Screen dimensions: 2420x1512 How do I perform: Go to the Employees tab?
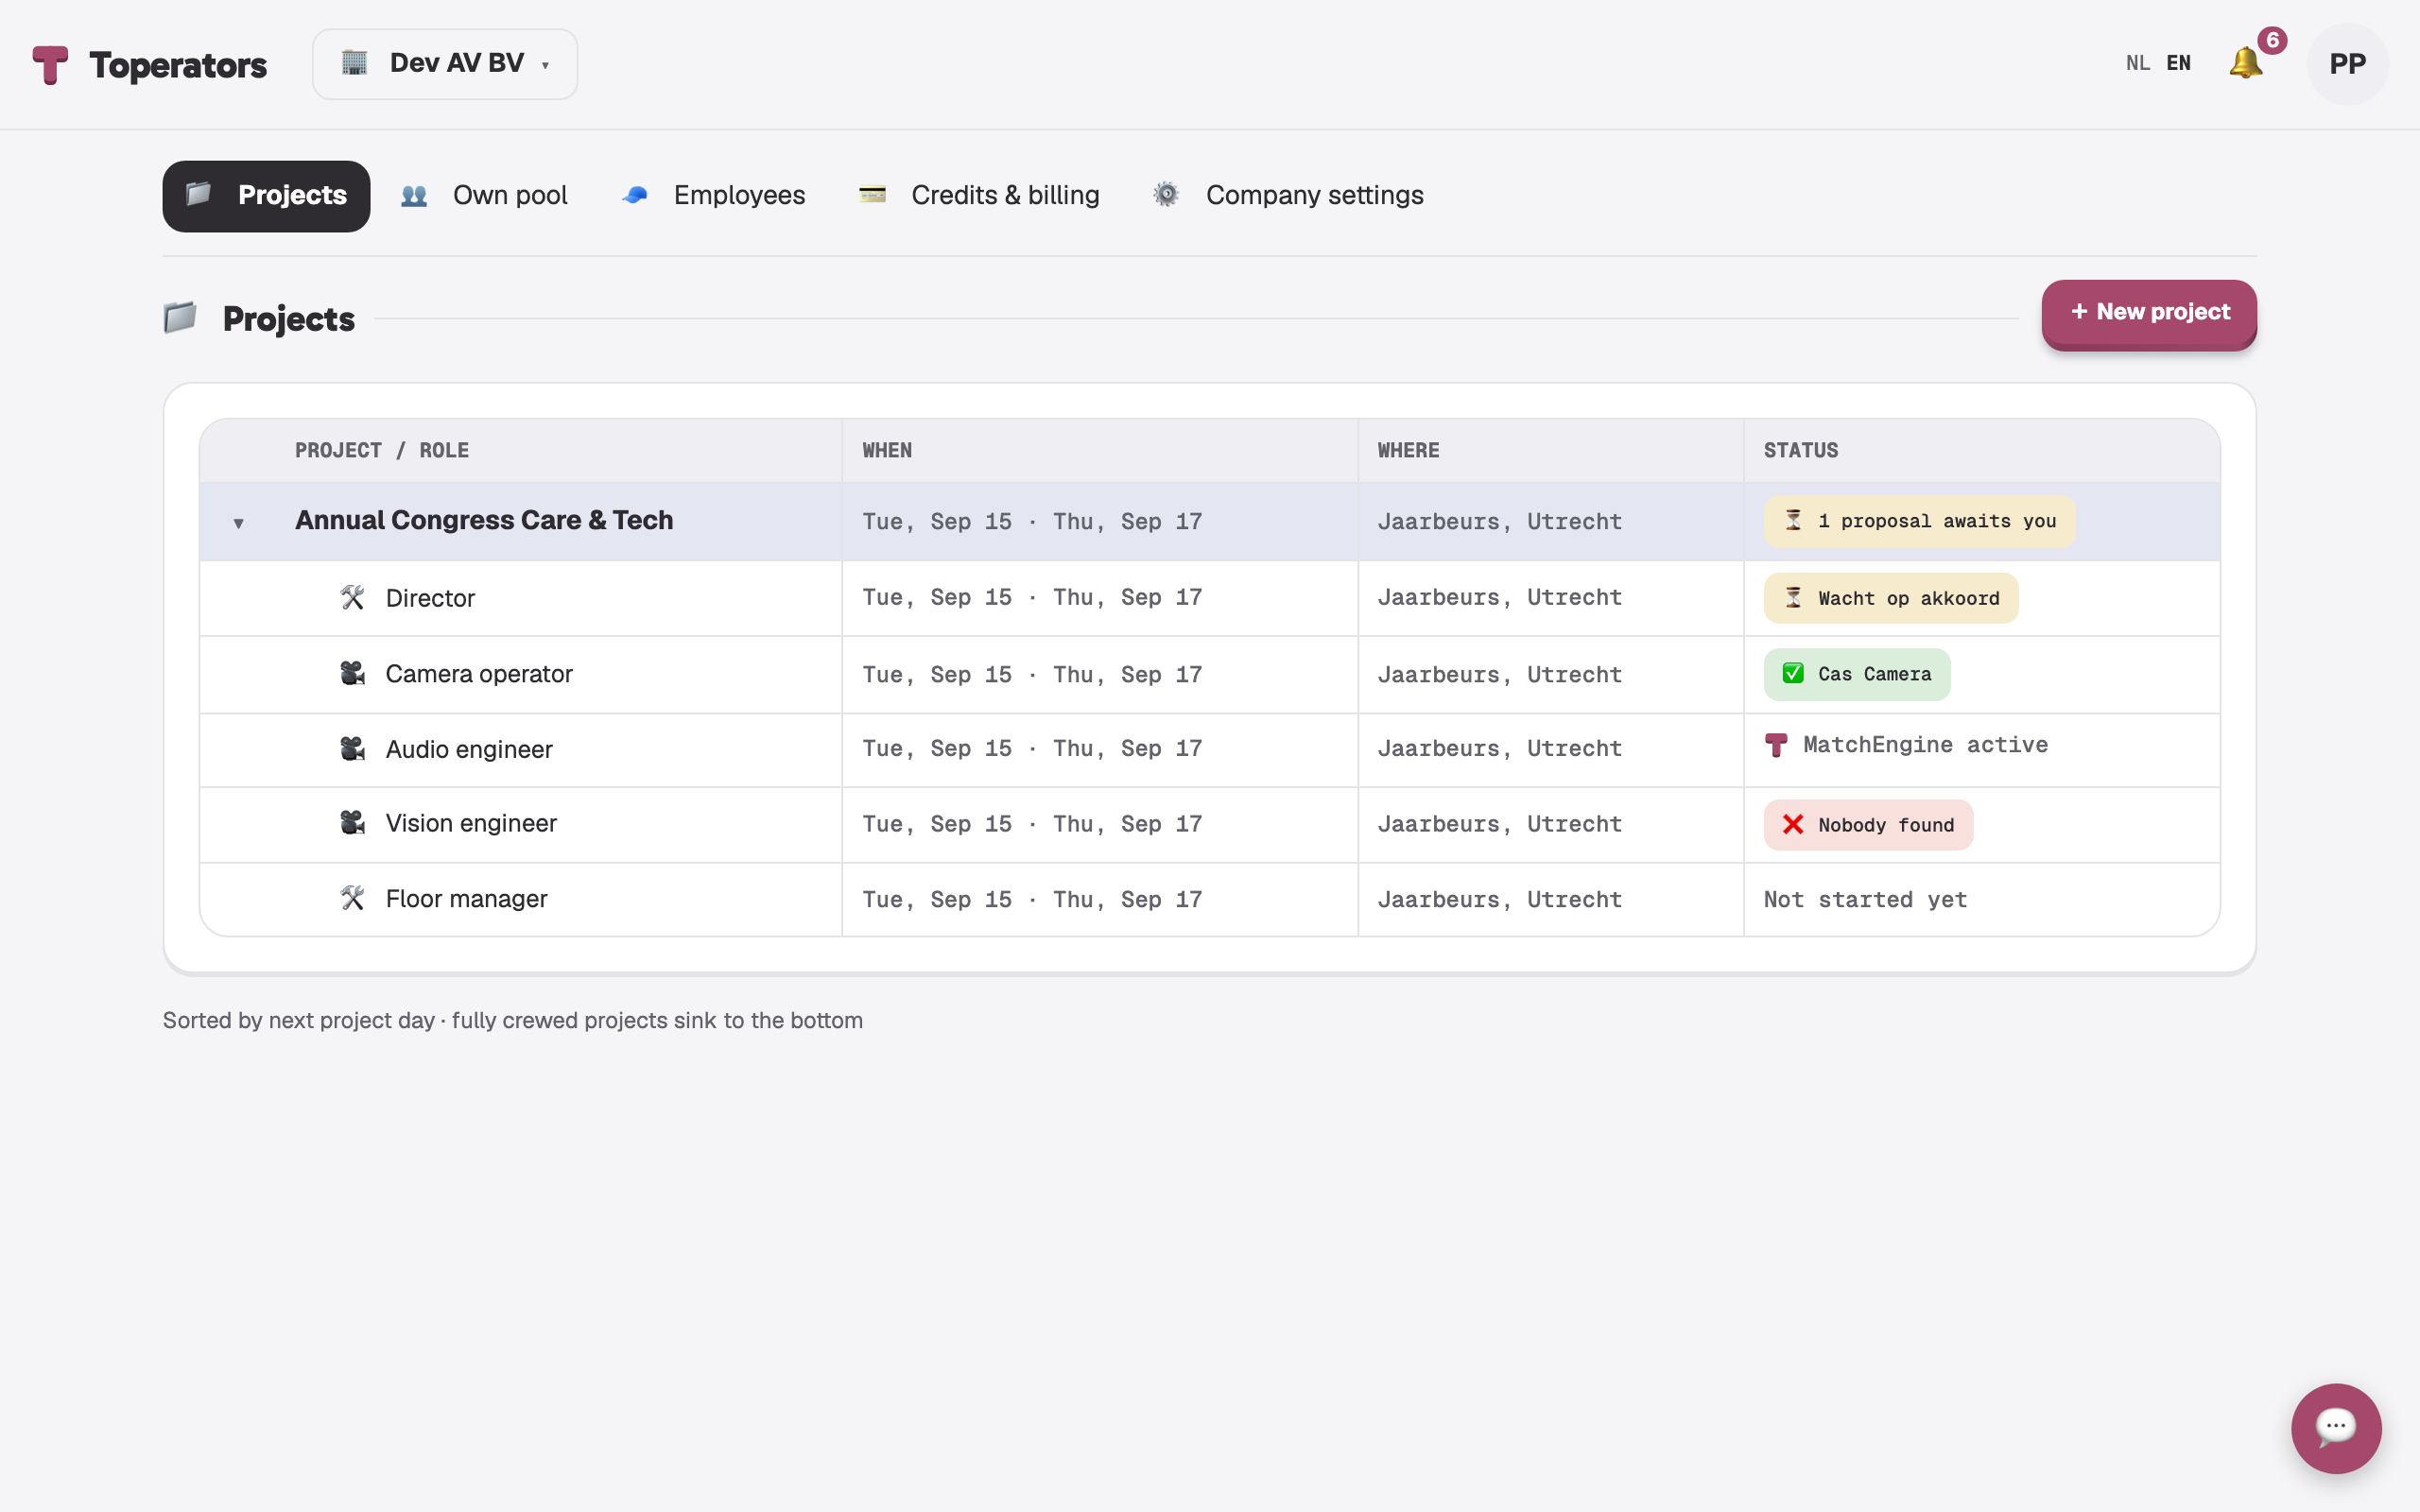[x=713, y=195]
